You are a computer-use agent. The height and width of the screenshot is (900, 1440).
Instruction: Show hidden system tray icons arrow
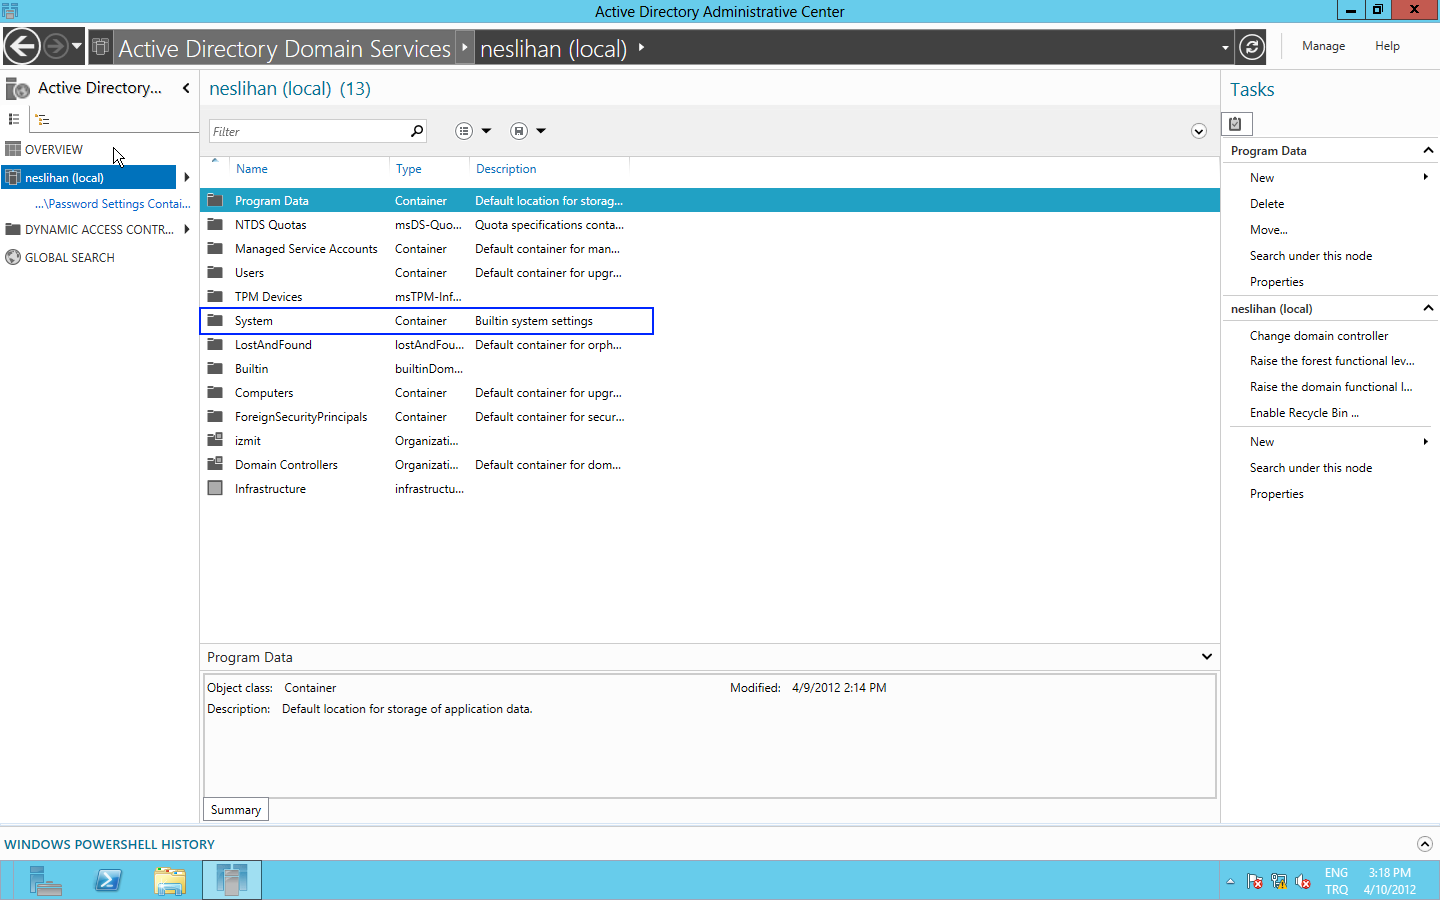coord(1230,881)
